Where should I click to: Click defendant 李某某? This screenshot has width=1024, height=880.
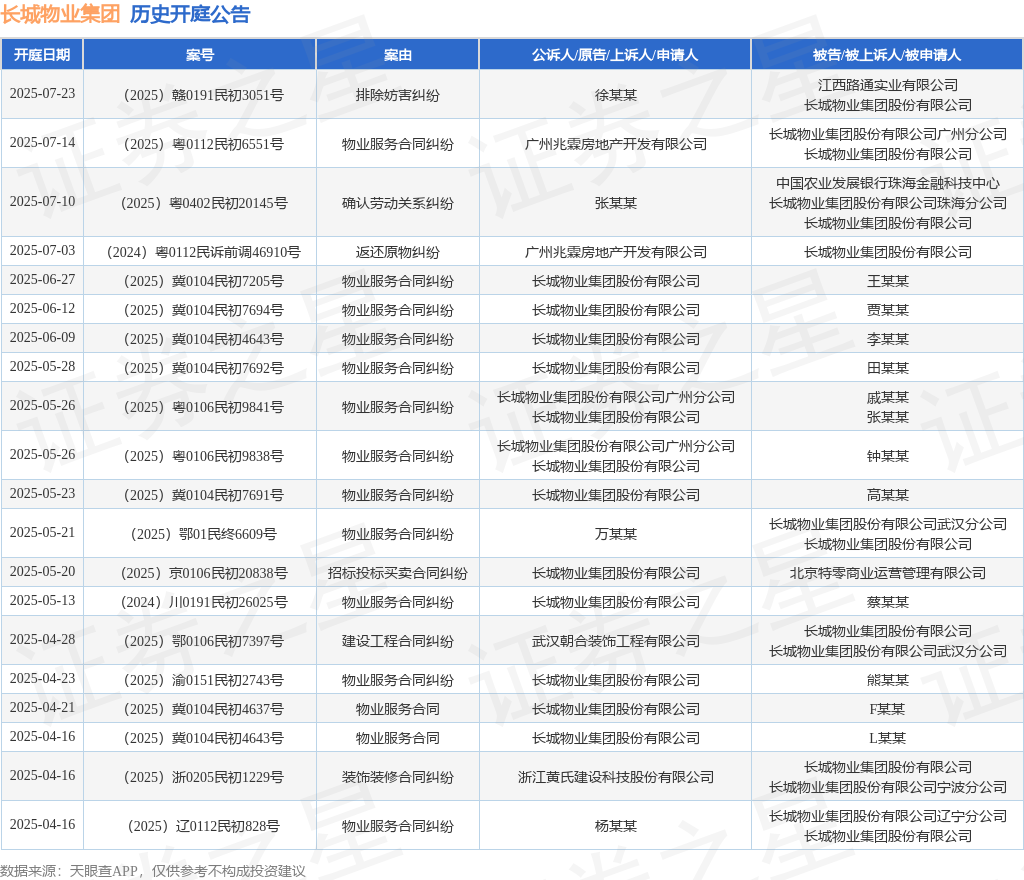coord(888,339)
